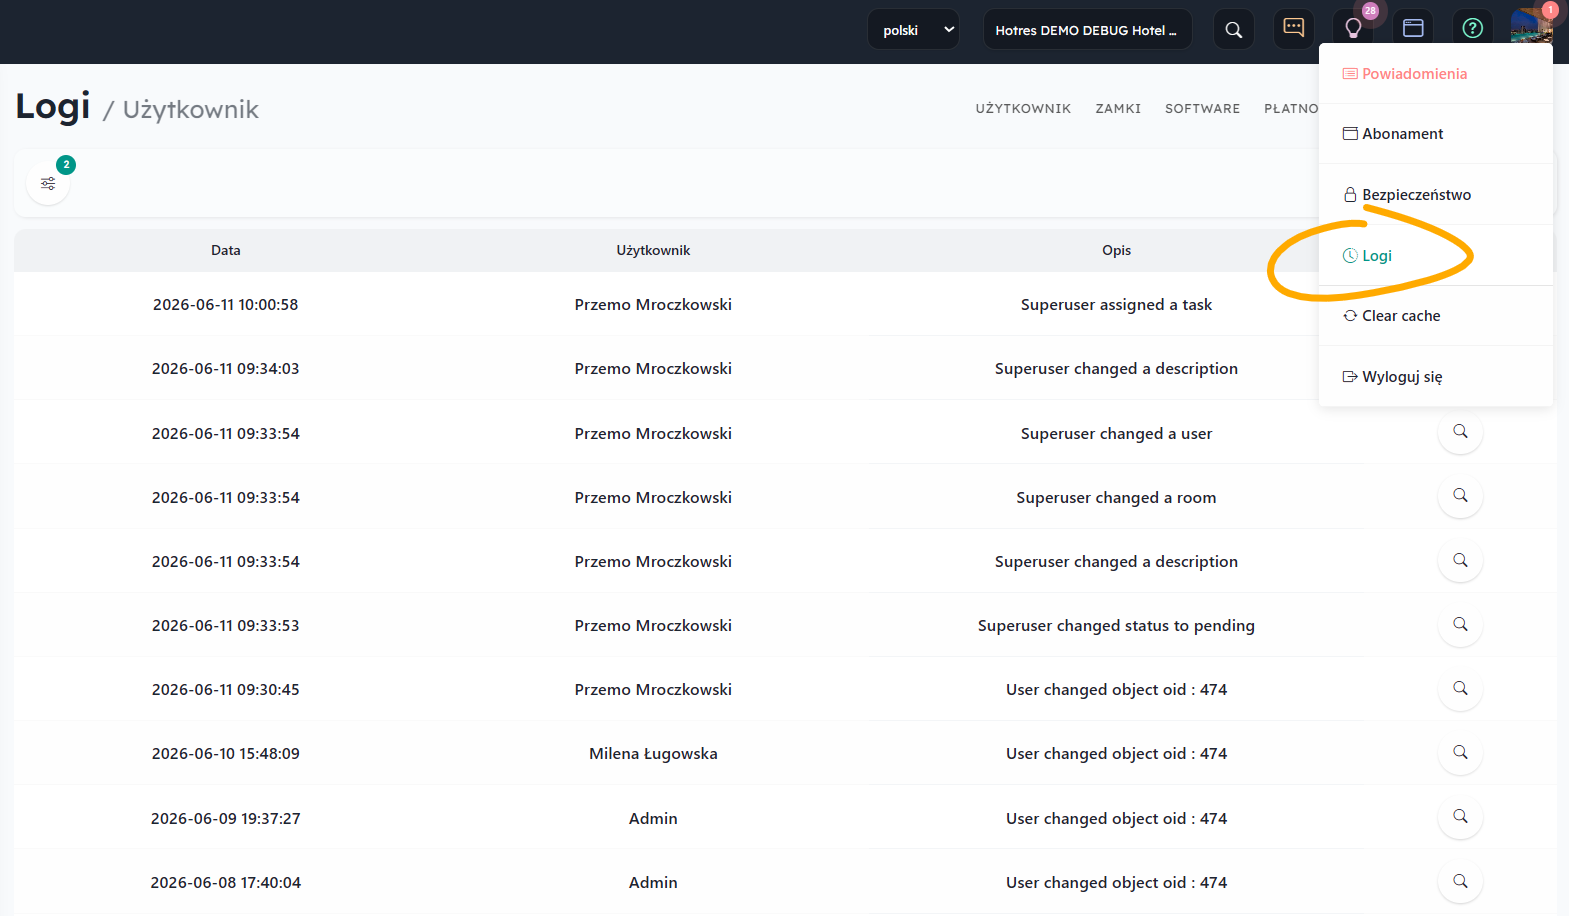The height and width of the screenshot is (917, 1569).
Task: Switch to the ZAMKI tab
Action: 1118,109
